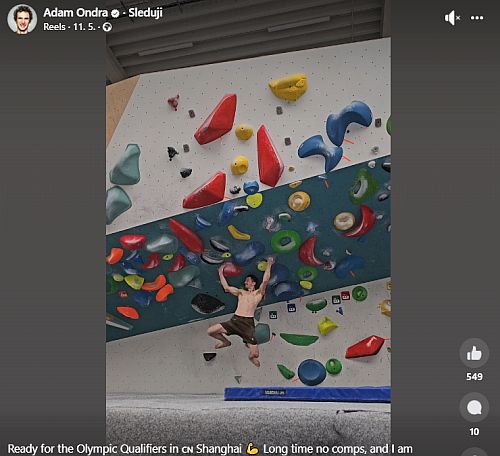Follow the page via Sleduji button
Viewport: 500px width, 456px height.
click(145, 13)
